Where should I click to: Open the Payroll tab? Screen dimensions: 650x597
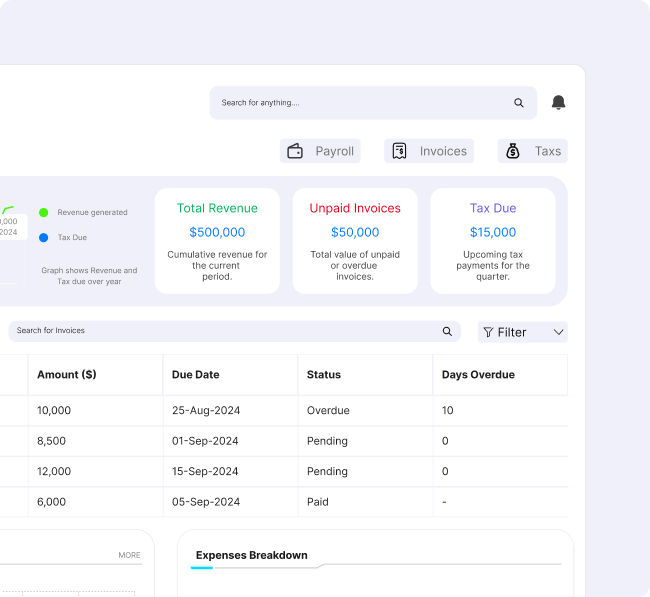click(x=320, y=151)
